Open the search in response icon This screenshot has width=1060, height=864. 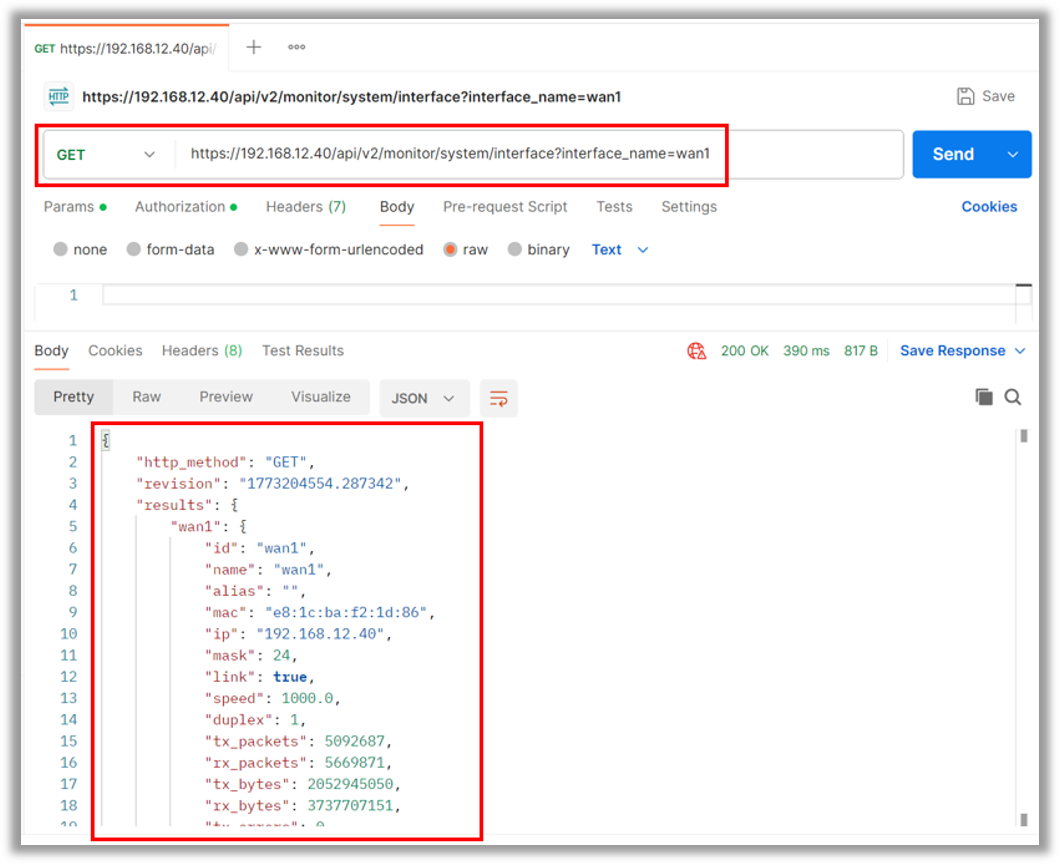(x=1013, y=396)
